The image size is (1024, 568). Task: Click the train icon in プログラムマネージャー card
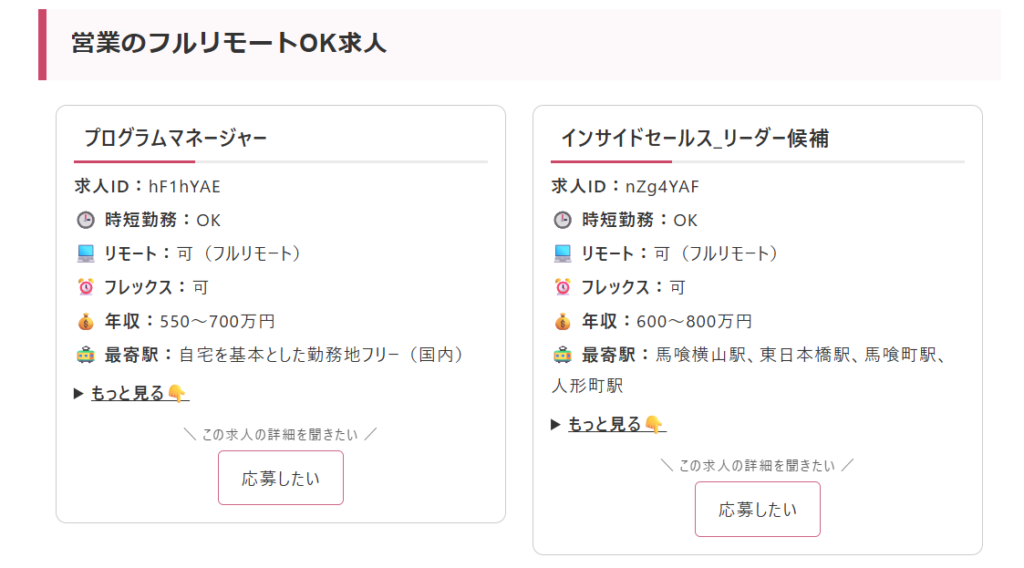85,354
